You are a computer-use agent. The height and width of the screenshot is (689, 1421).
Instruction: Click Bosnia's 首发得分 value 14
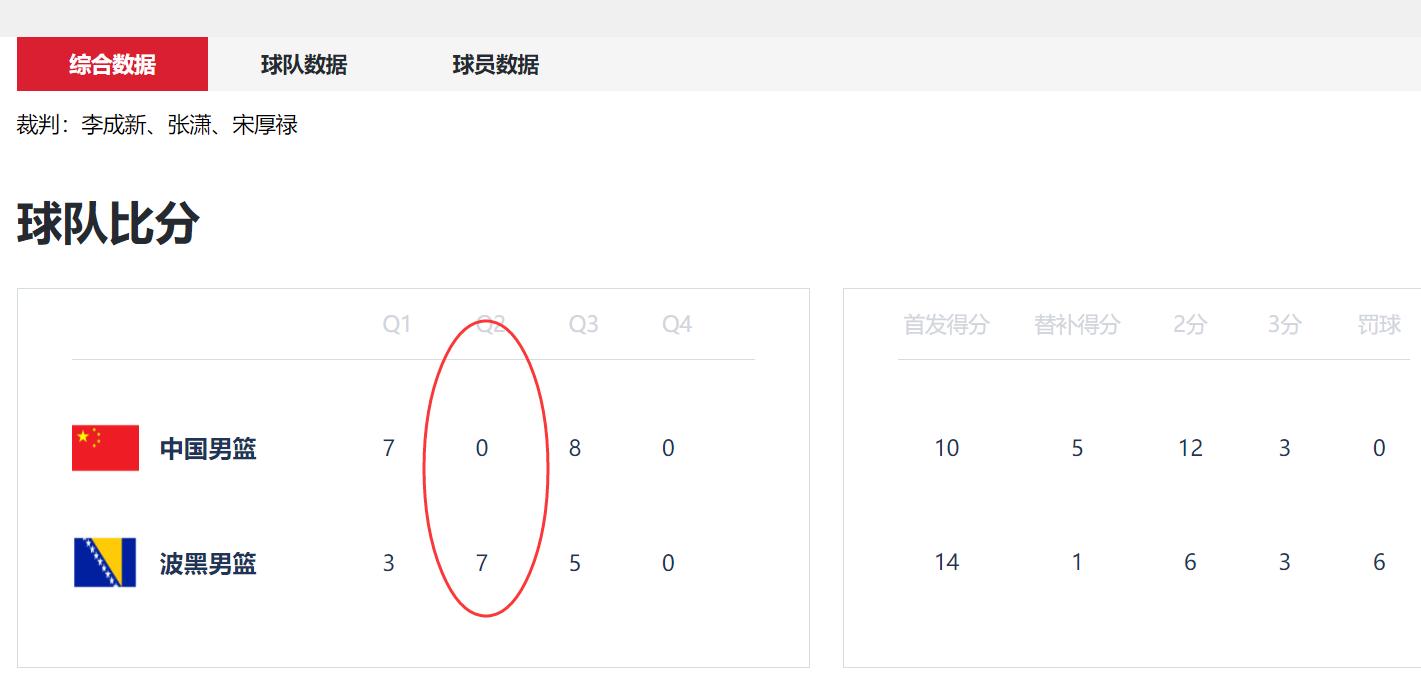(947, 563)
